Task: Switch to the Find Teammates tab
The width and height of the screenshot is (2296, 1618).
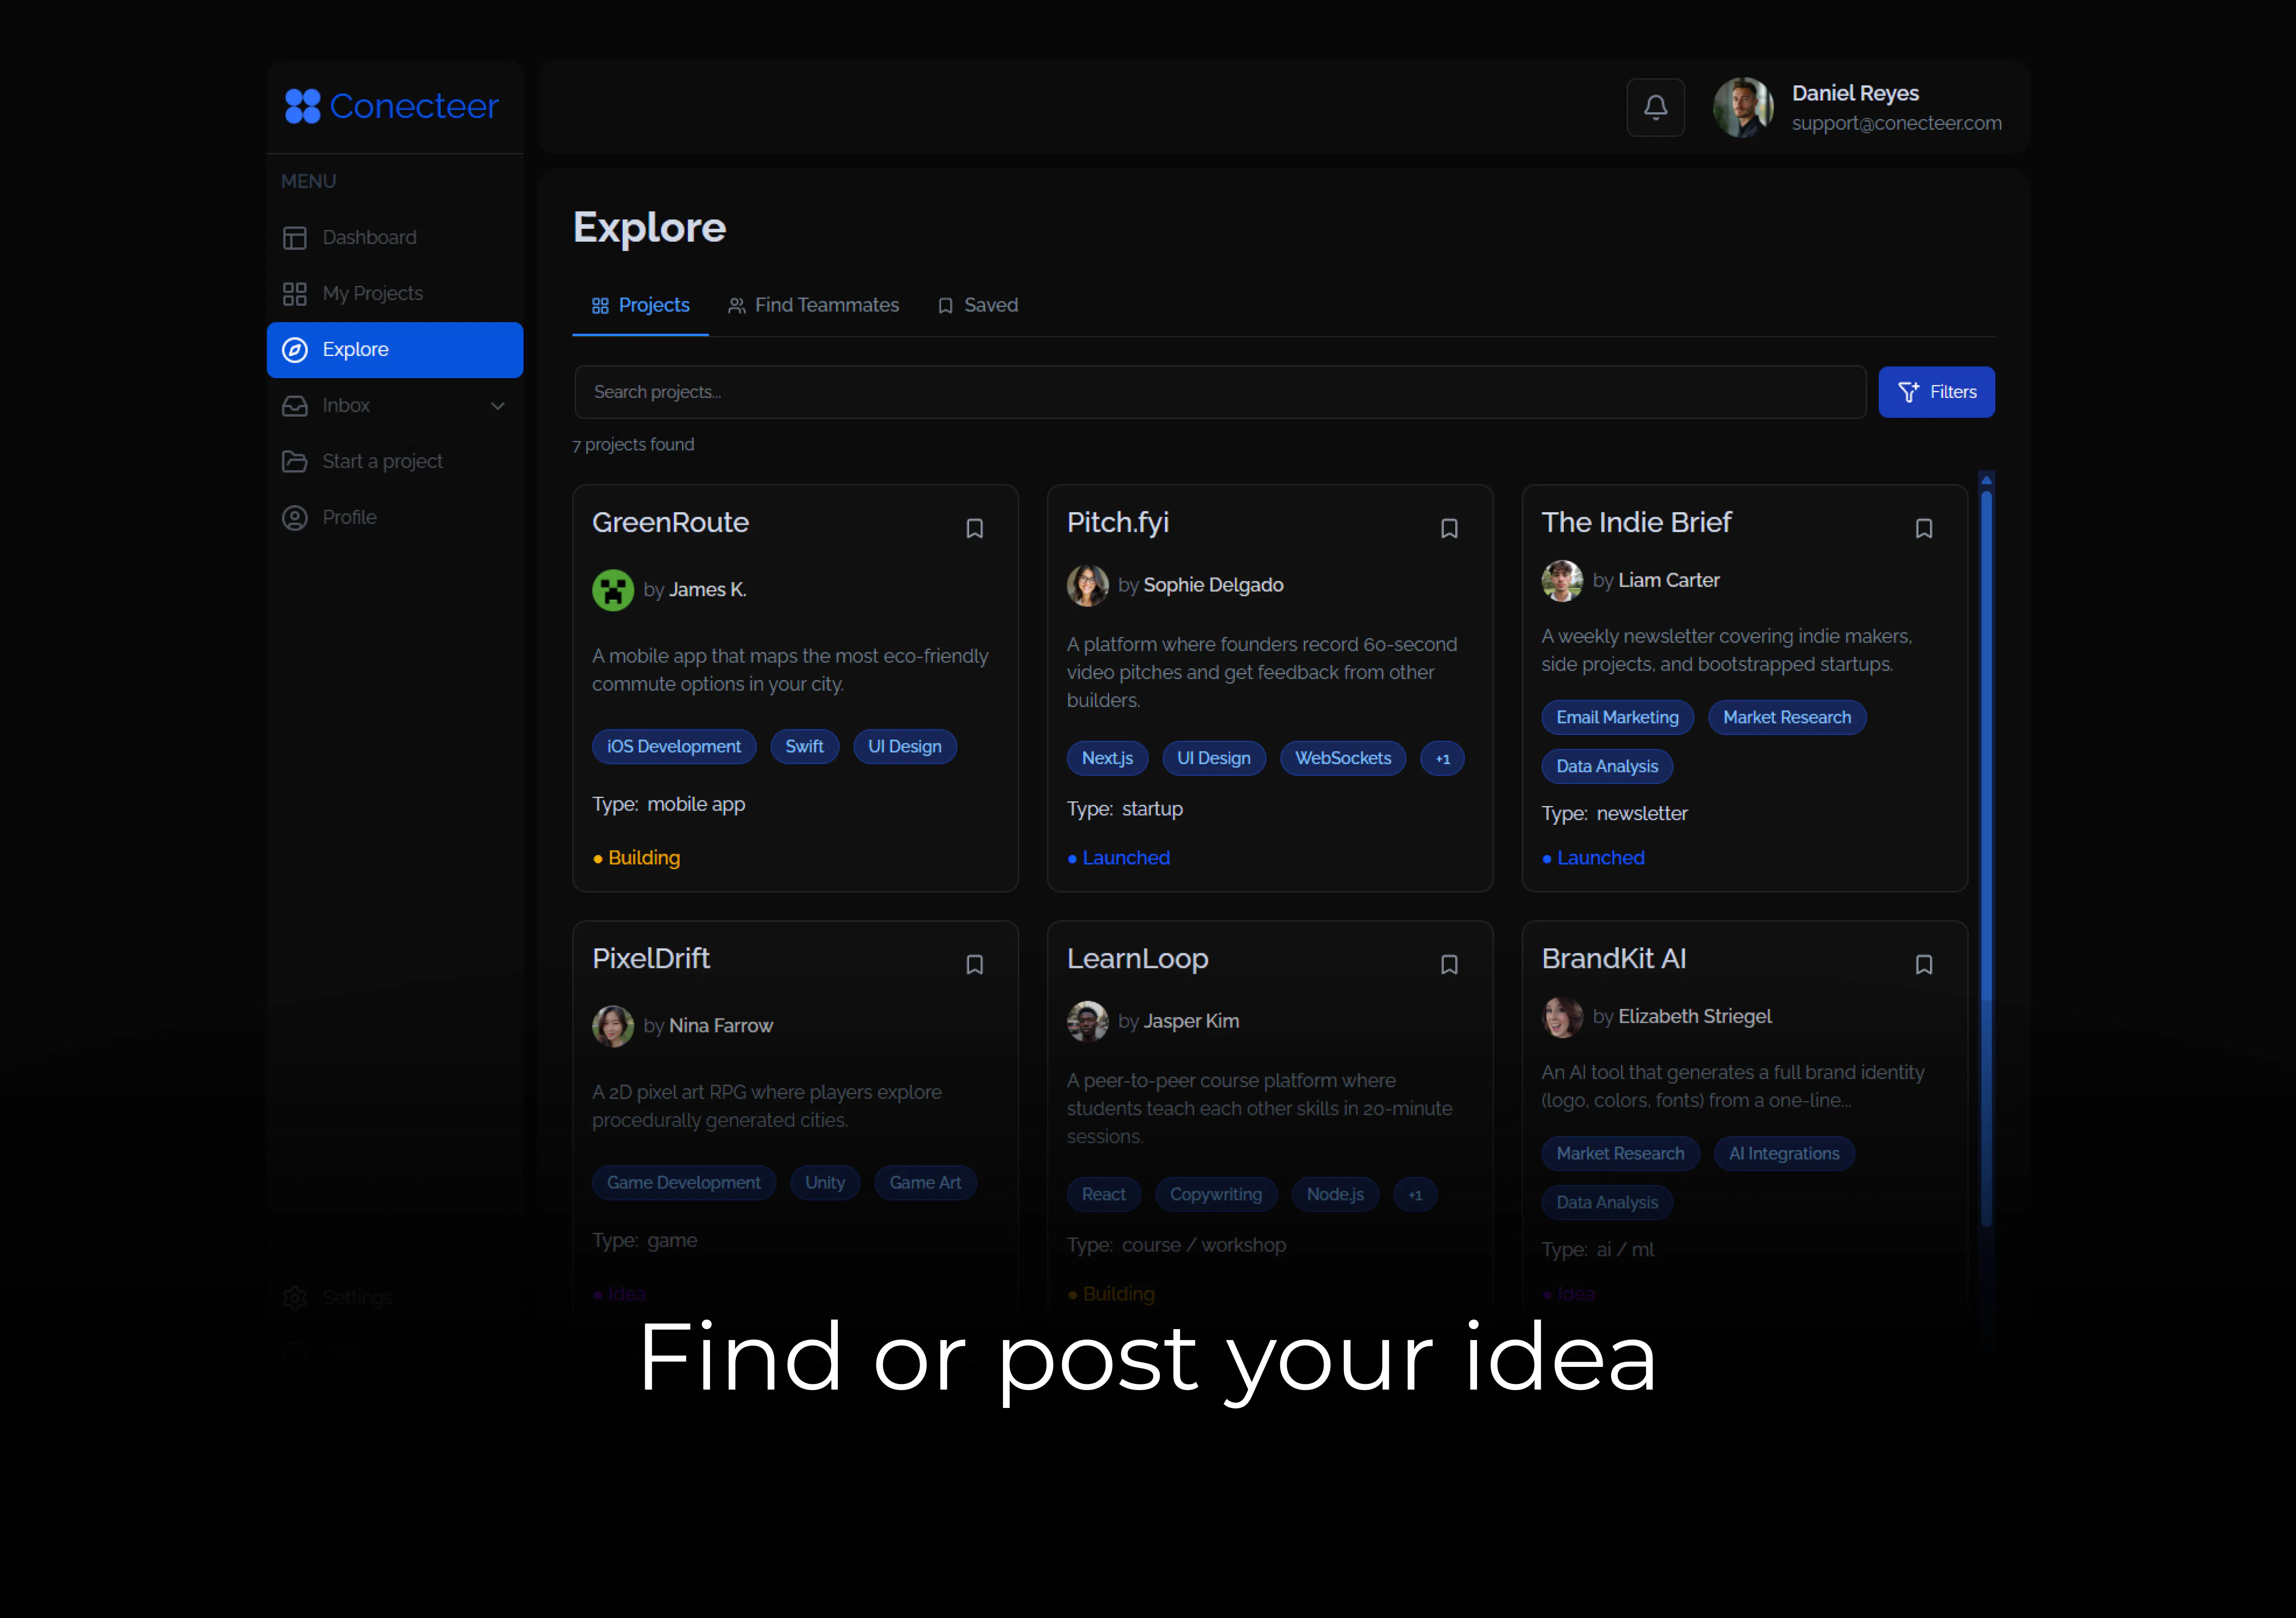Action: 813,305
